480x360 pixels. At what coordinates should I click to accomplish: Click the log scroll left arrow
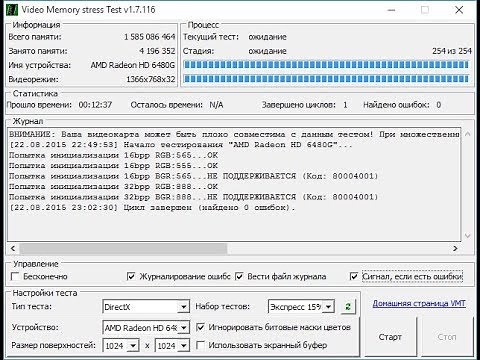[x=13, y=248]
